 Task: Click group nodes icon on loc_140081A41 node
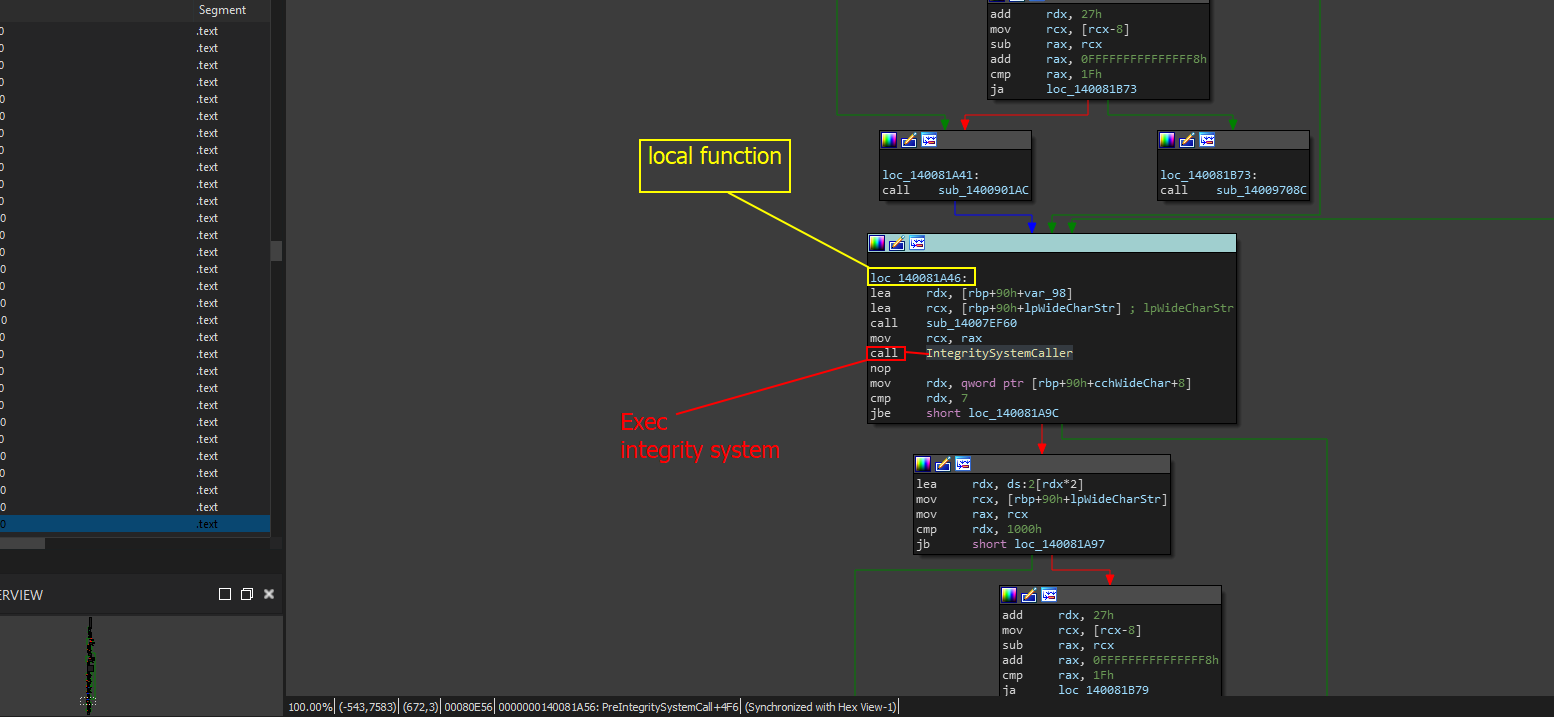[x=929, y=140]
